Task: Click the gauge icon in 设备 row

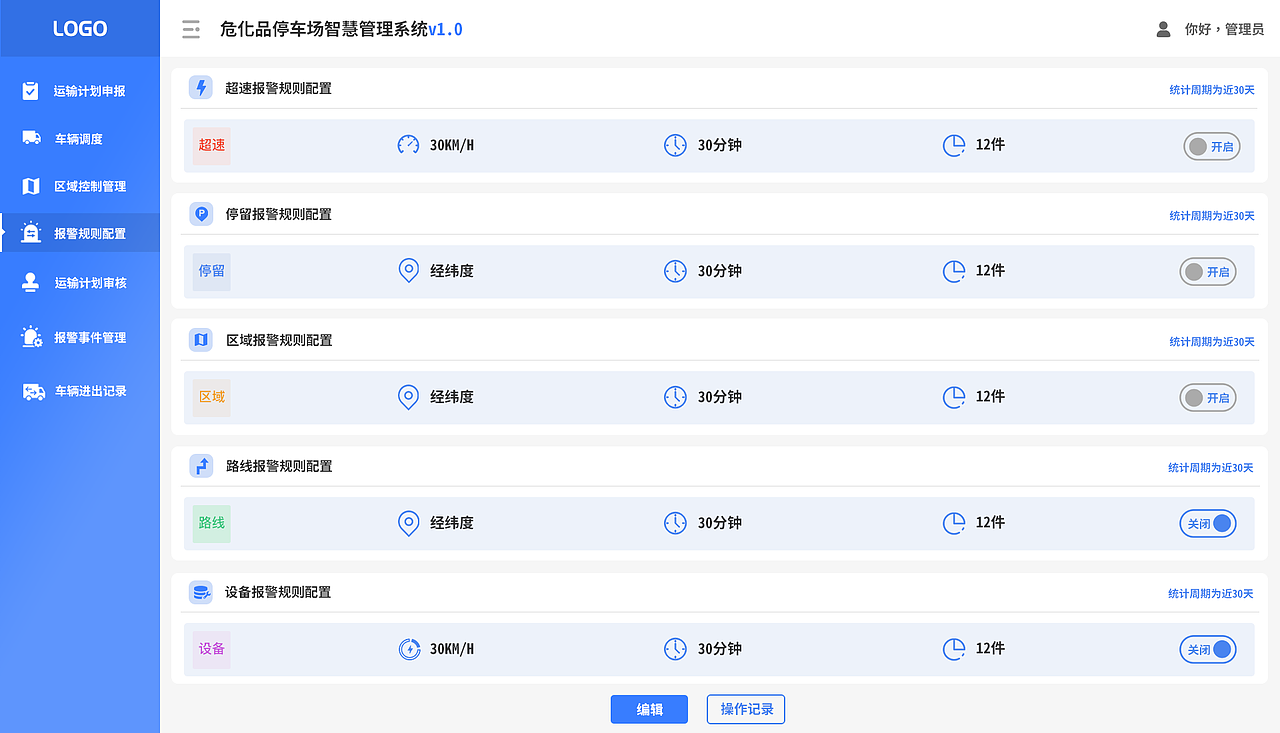Action: (408, 649)
